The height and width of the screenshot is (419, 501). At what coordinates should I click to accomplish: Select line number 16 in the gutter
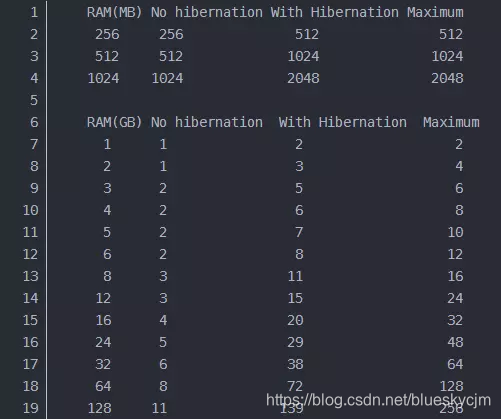point(30,342)
